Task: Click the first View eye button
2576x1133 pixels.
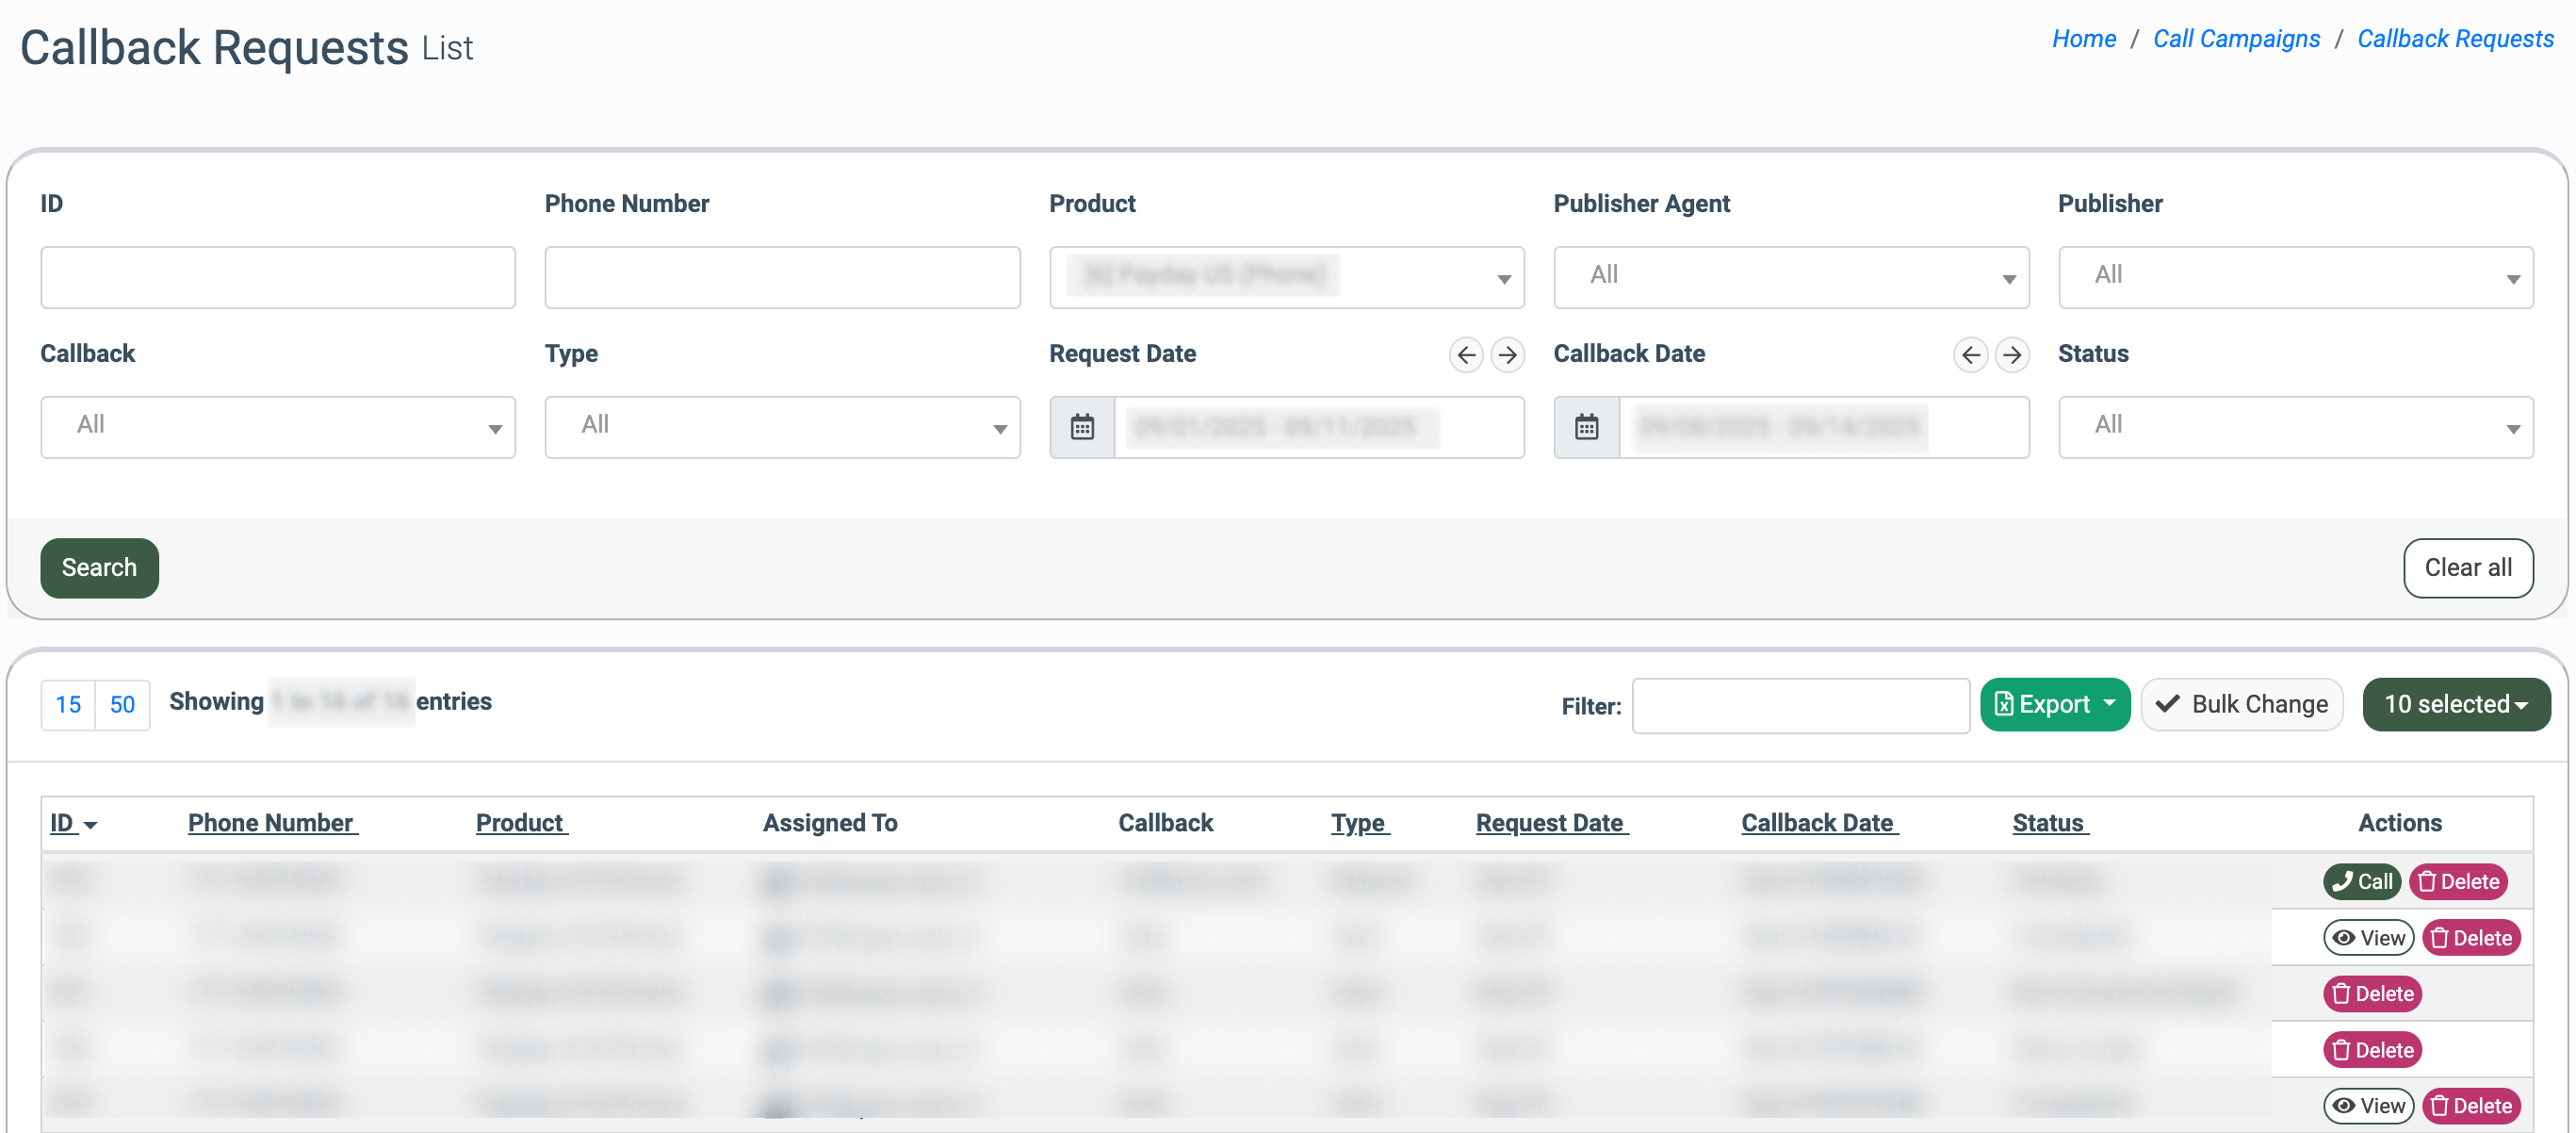Action: click(x=2367, y=937)
